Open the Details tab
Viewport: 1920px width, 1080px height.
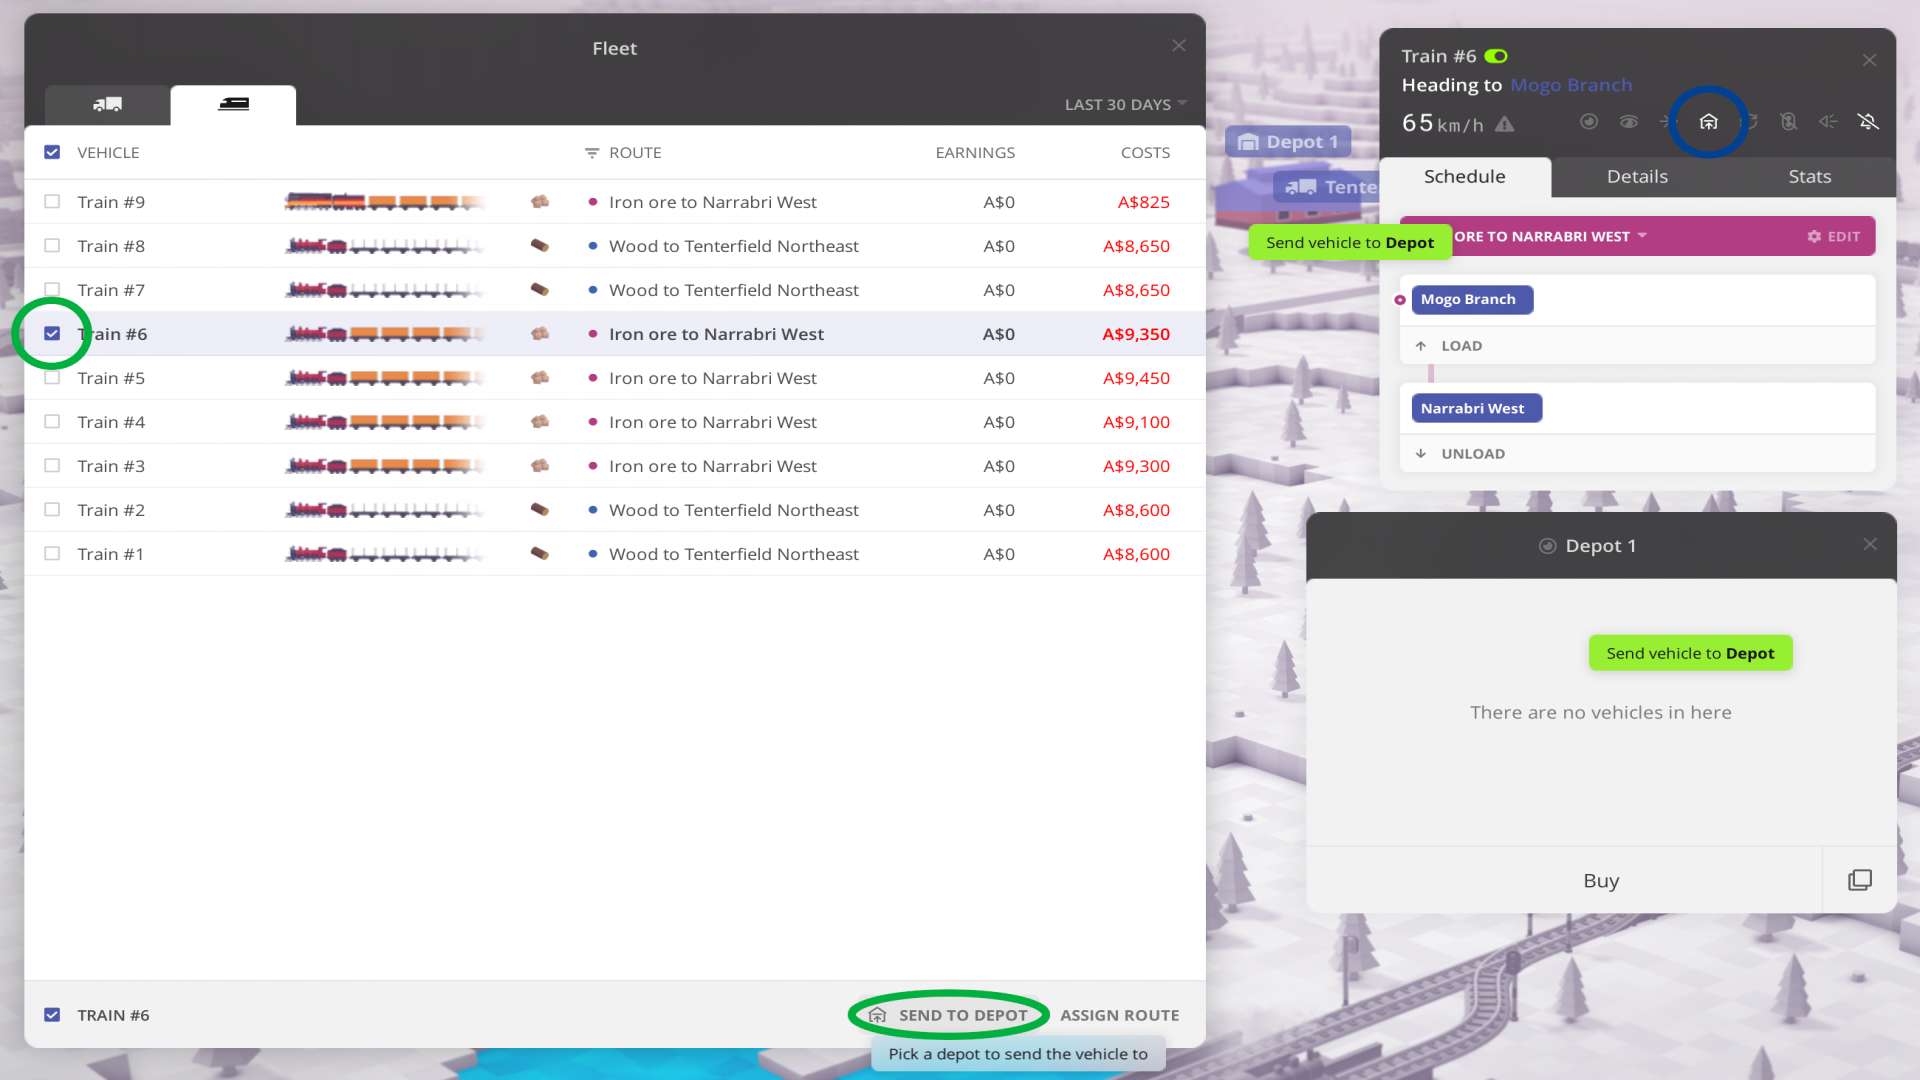(x=1637, y=177)
